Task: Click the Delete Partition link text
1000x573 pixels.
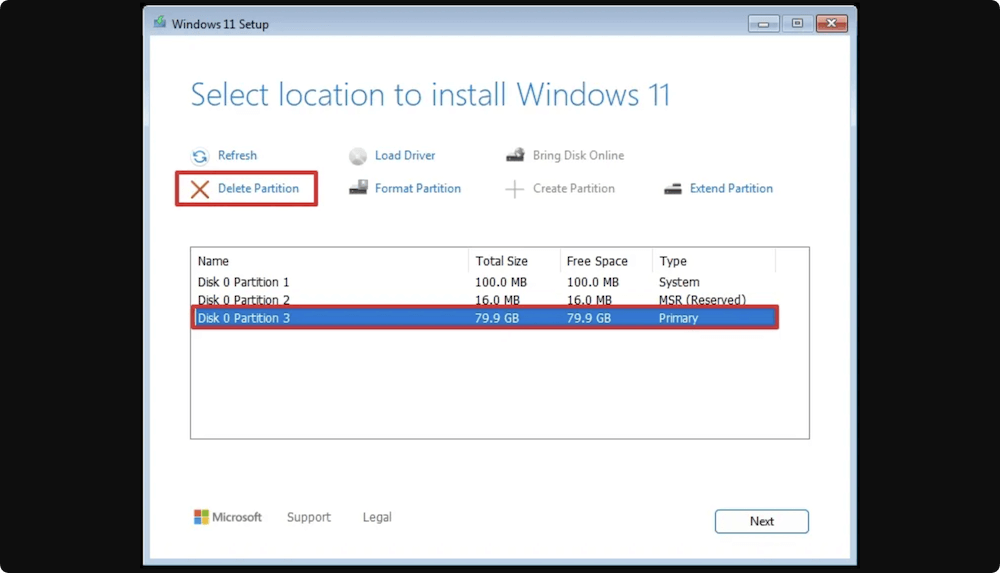Action: [x=258, y=188]
